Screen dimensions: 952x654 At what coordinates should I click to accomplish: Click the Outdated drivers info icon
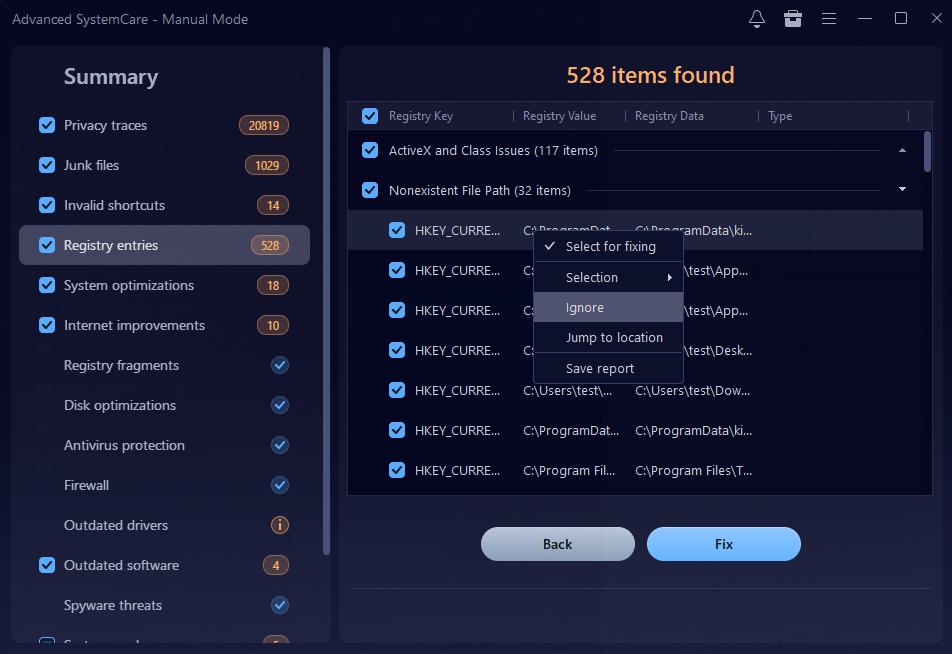[x=280, y=525]
